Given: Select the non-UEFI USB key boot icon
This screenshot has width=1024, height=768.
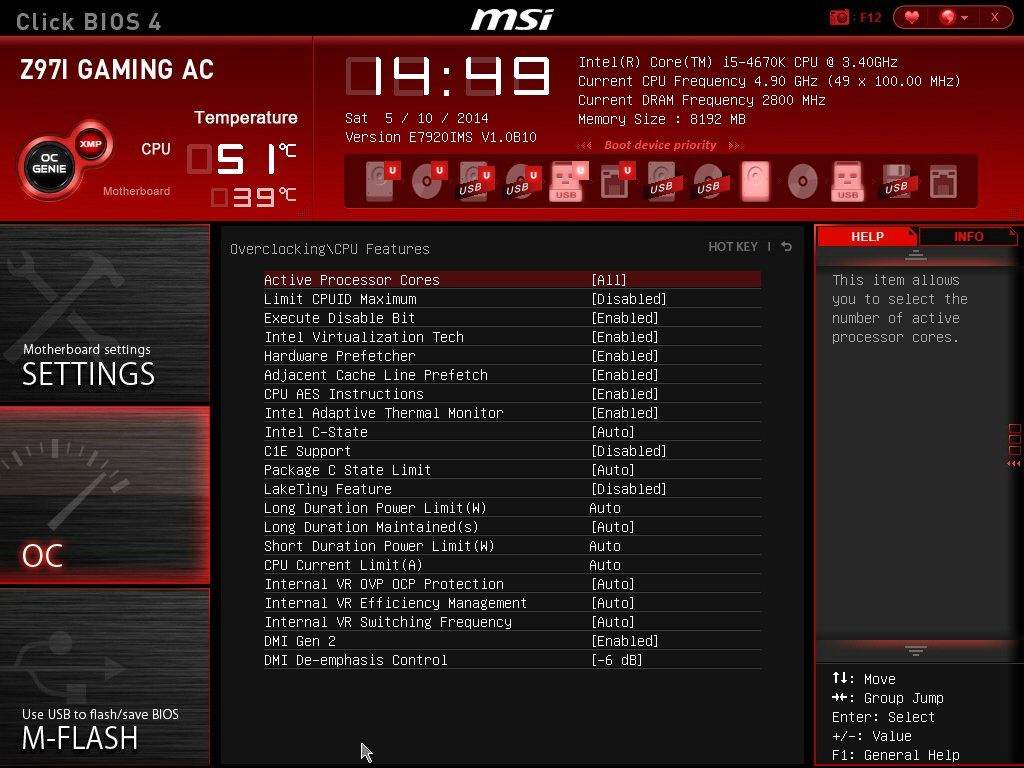Looking at the screenshot, I should point(848,181).
